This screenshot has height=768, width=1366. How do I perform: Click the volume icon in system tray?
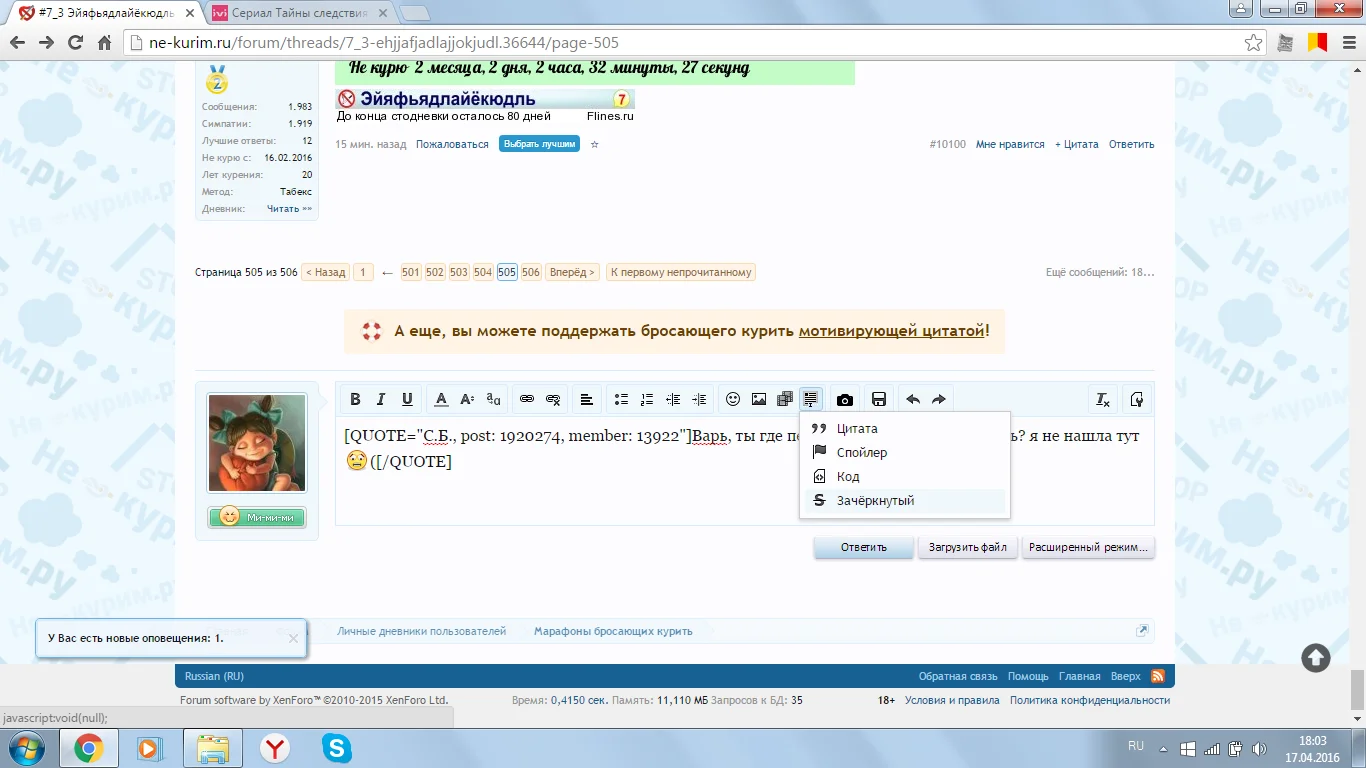[x=1259, y=748]
